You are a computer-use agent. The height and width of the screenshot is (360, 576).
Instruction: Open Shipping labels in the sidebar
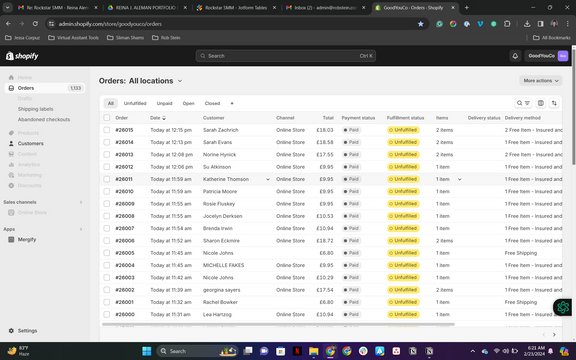pos(36,109)
